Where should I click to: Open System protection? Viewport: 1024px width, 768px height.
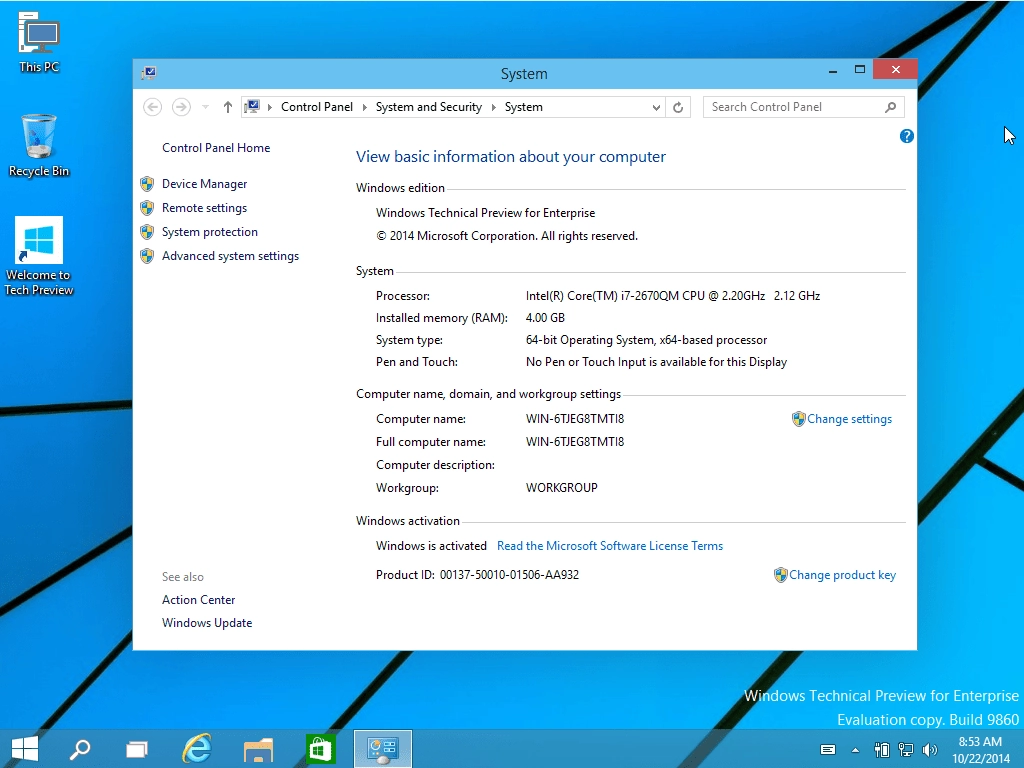click(210, 232)
